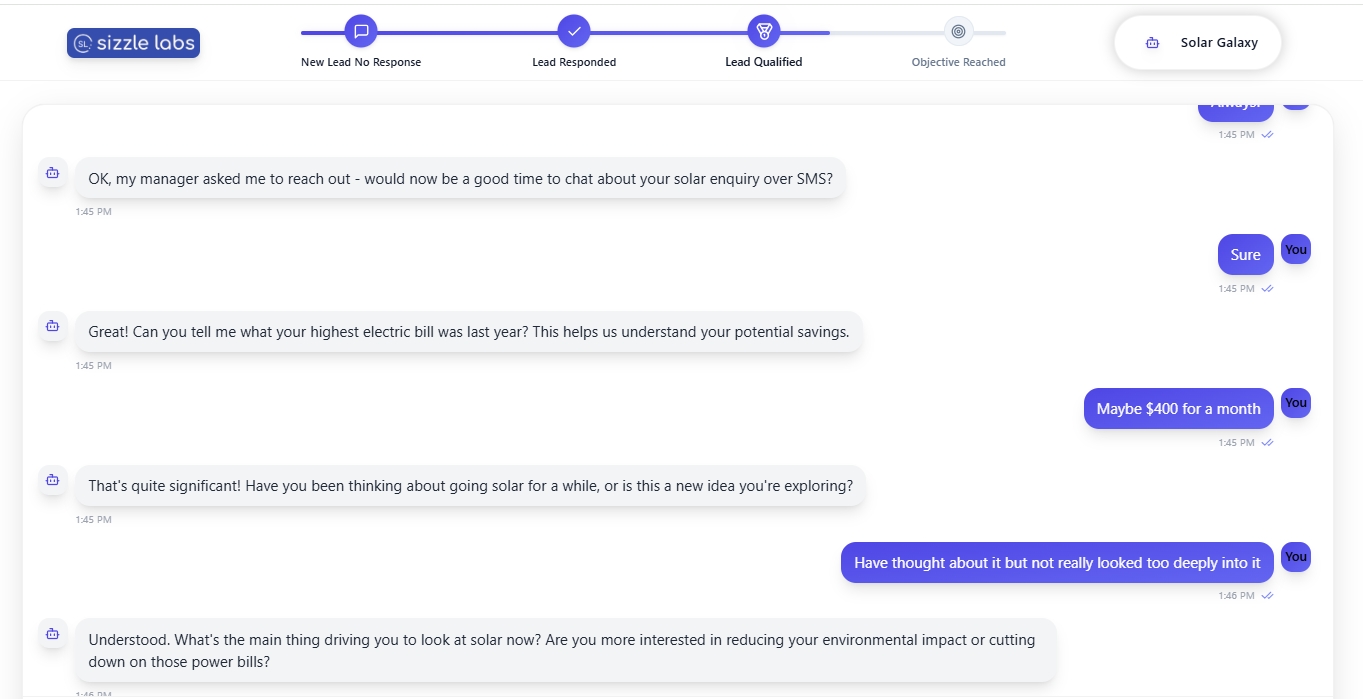Screen dimensions: 1363x699
Task: Click the You avatar beside the $400 message
Action: pos(1295,403)
